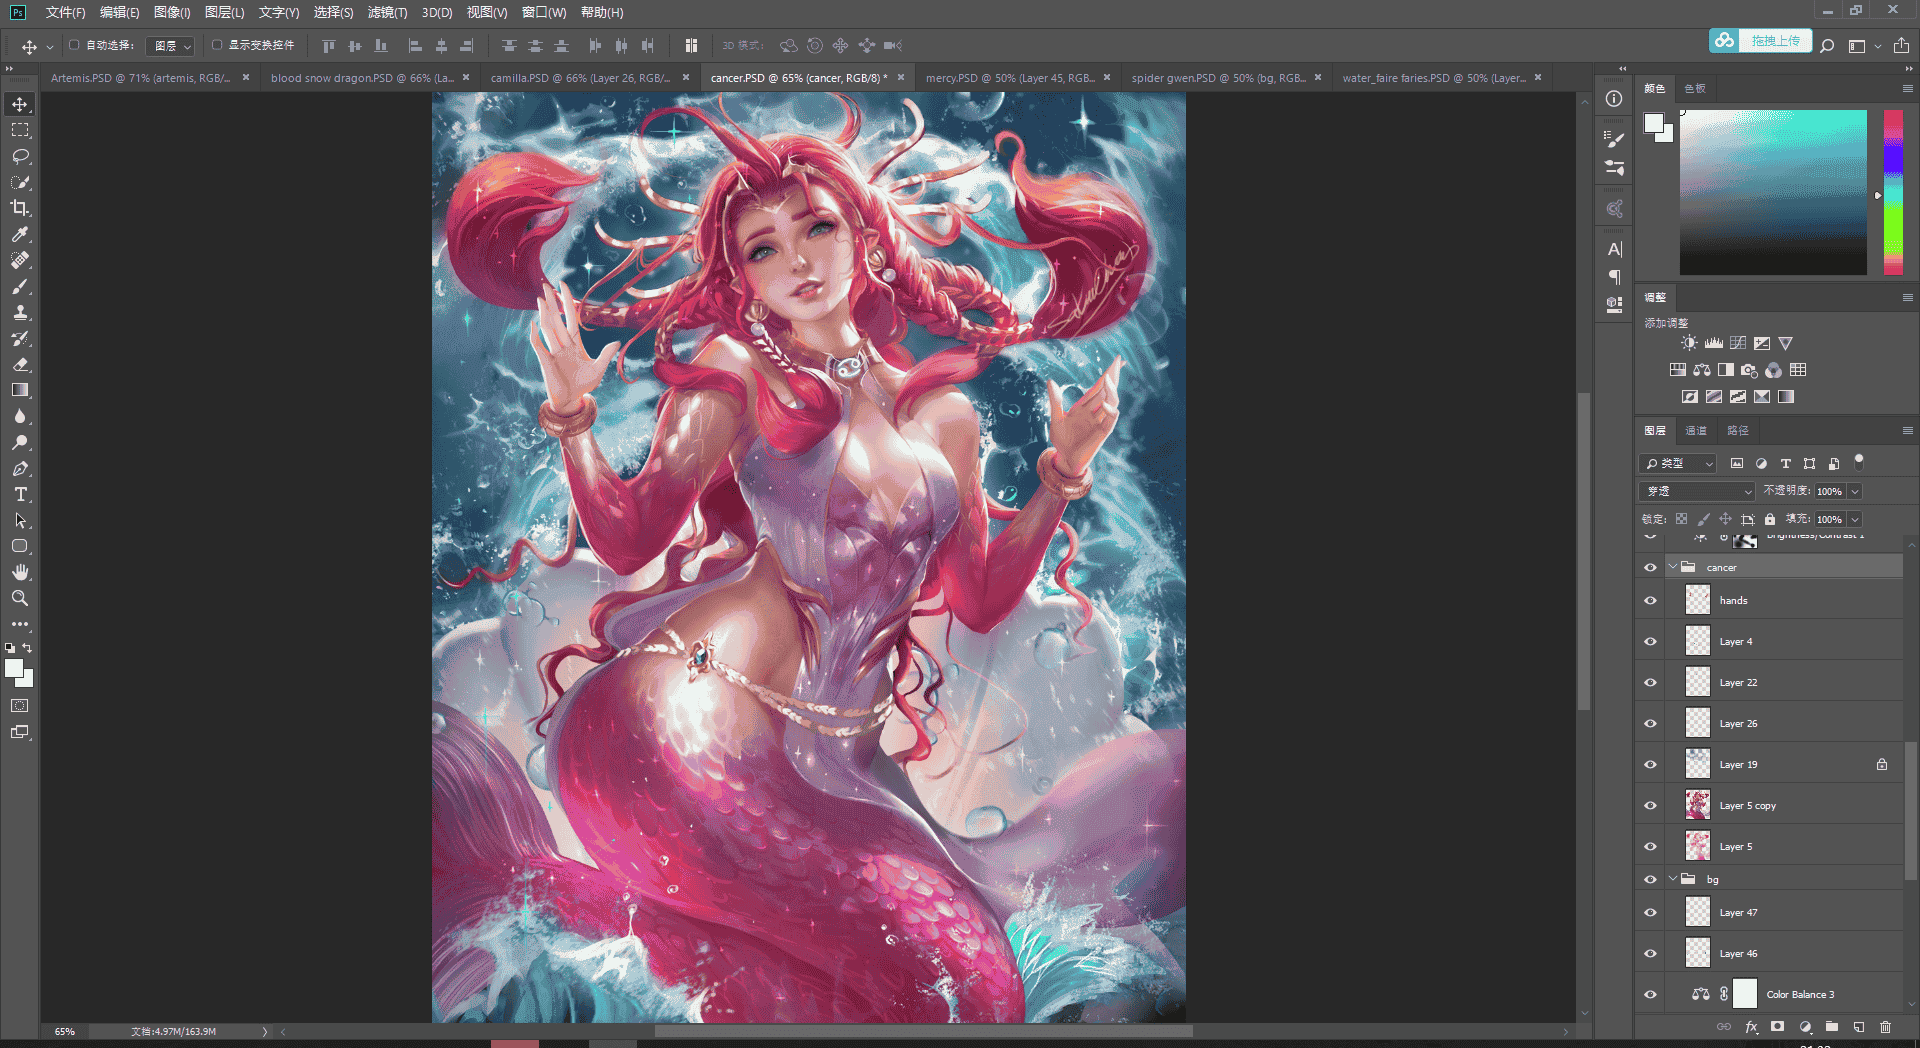Collapse the bg layer group
Viewport: 1920px width, 1048px height.
click(1672, 879)
